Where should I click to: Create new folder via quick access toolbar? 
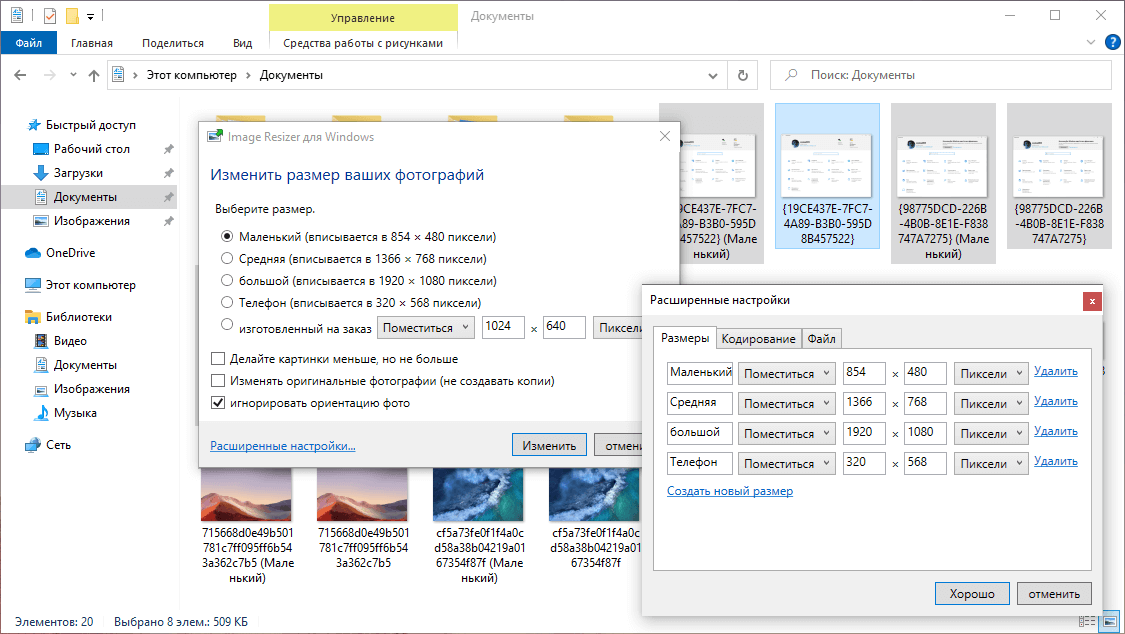(70, 15)
